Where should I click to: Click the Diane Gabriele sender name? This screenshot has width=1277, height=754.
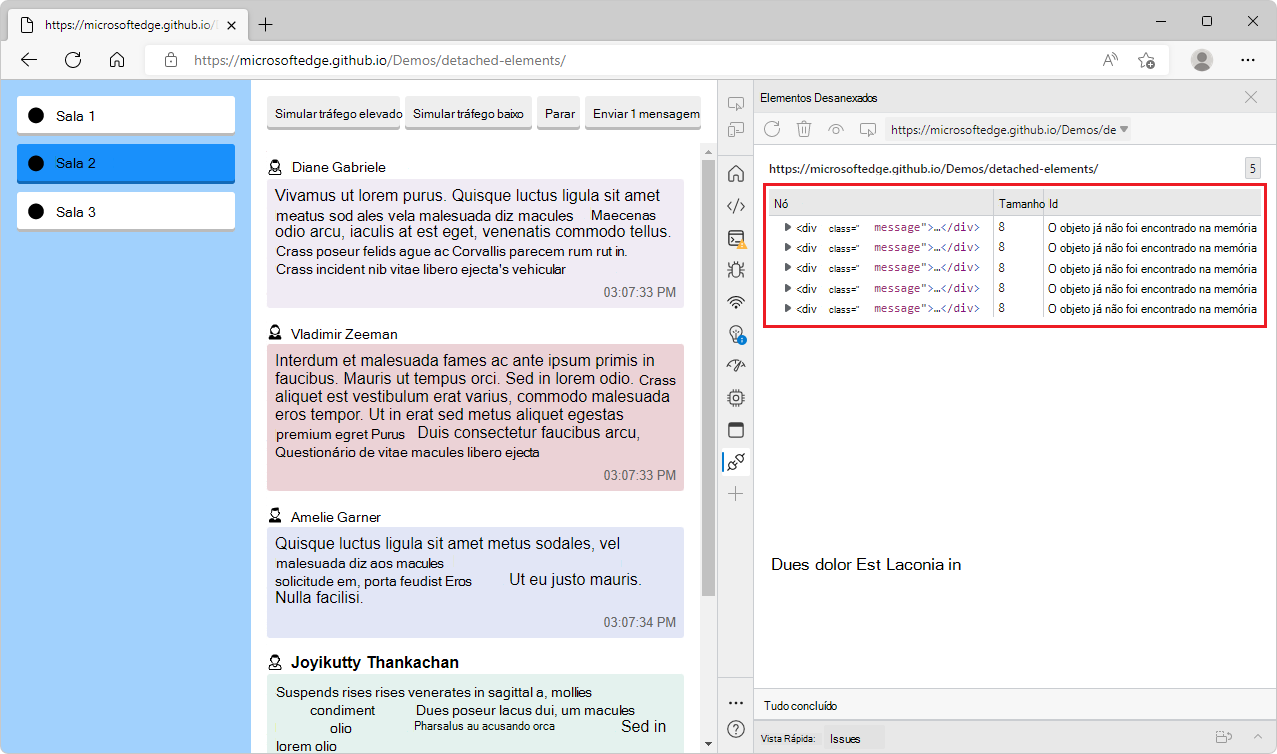pos(338,167)
